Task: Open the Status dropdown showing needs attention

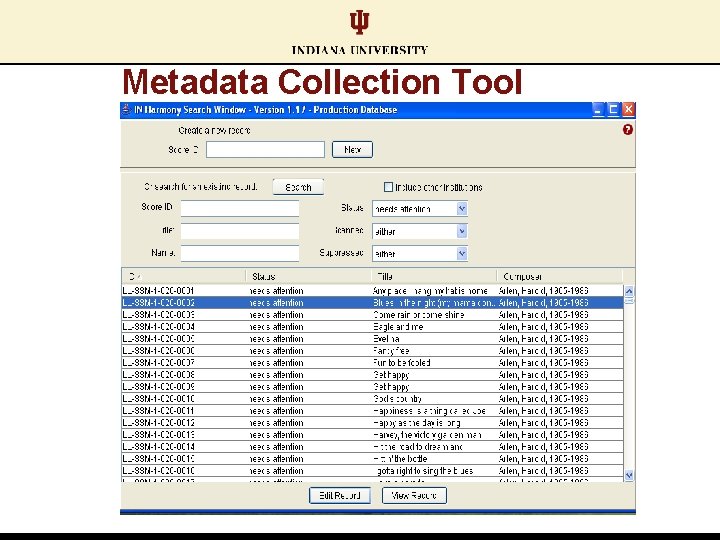Action: (x=420, y=209)
